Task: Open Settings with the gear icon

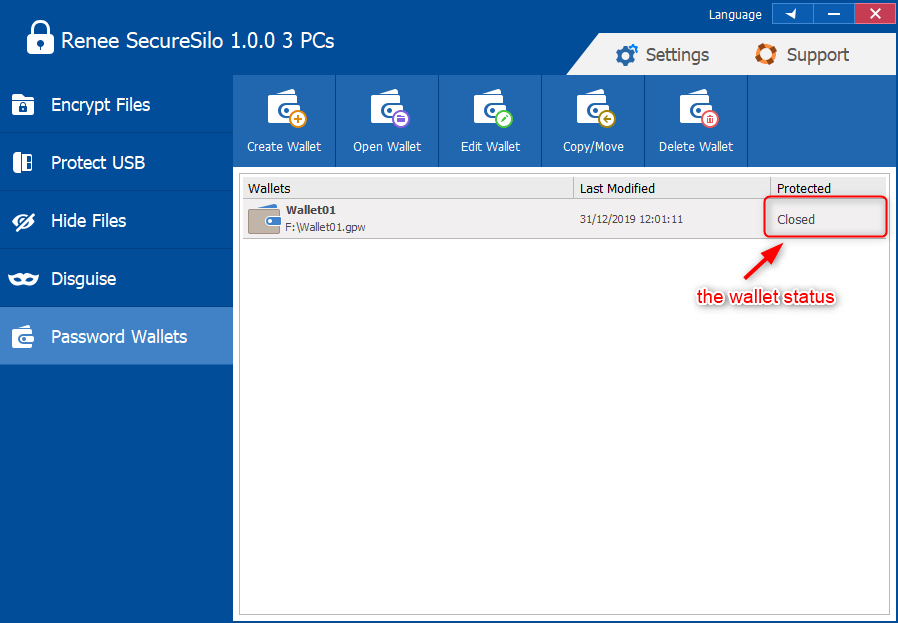Action: pyautogui.click(x=627, y=55)
